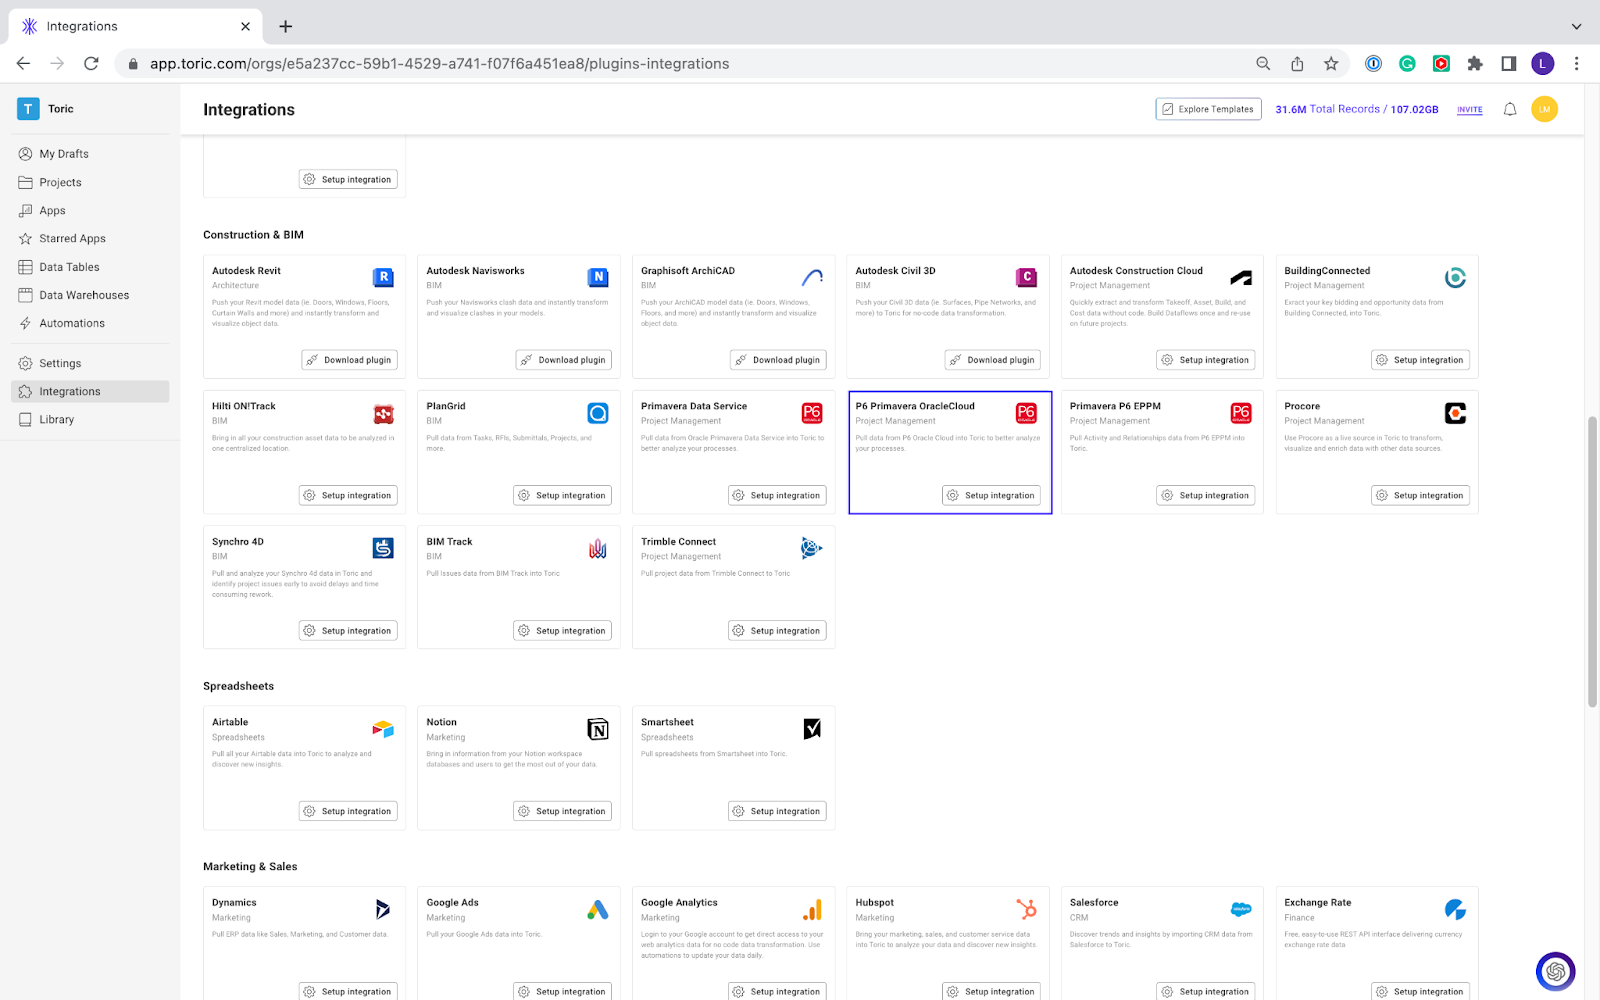The width and height of the screenshot is (1600, 1000).
Task: Click the Hilti ON!Track logo icon
Action: pos(383,413)
